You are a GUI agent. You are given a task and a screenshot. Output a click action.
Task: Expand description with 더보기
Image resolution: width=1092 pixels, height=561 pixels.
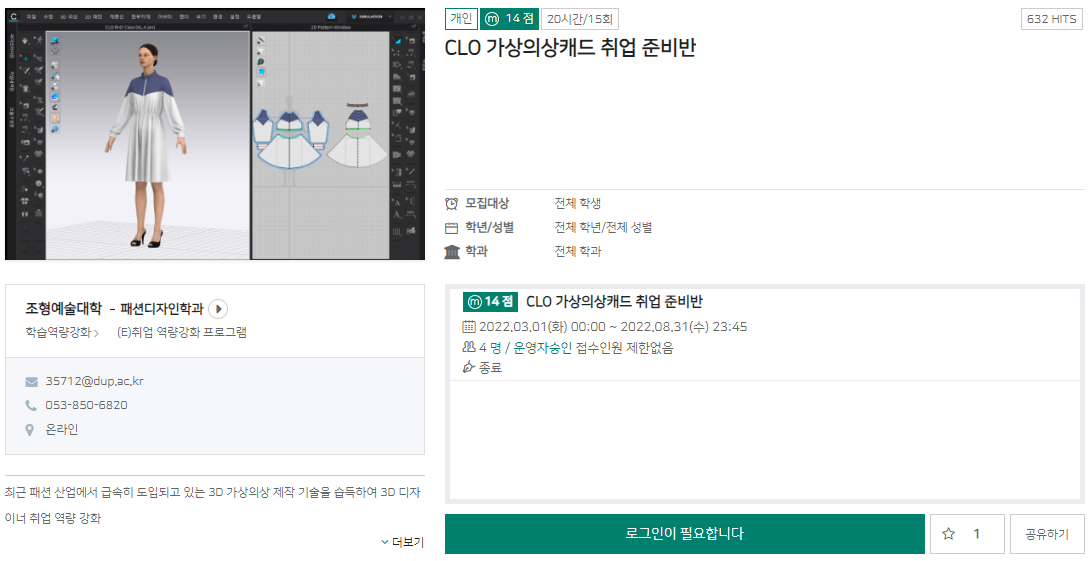402,542
